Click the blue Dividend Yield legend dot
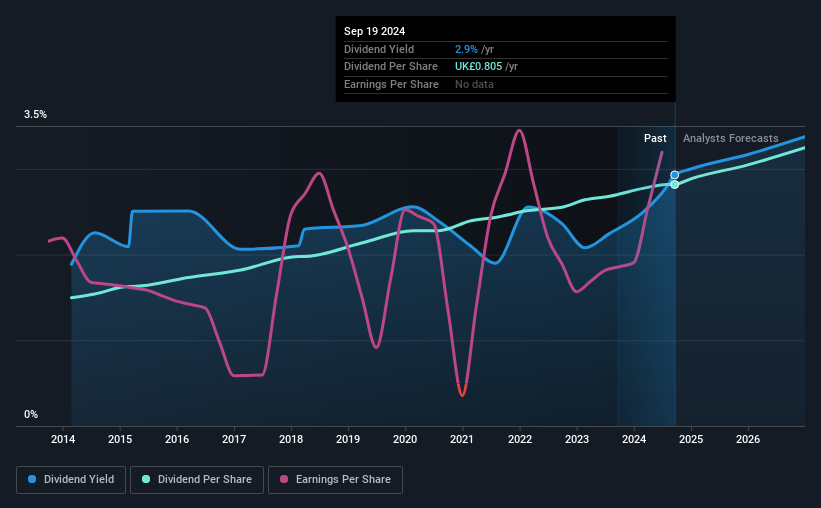Image resolution: width=821 pixels, height=508 pixels. click(32, 479)
